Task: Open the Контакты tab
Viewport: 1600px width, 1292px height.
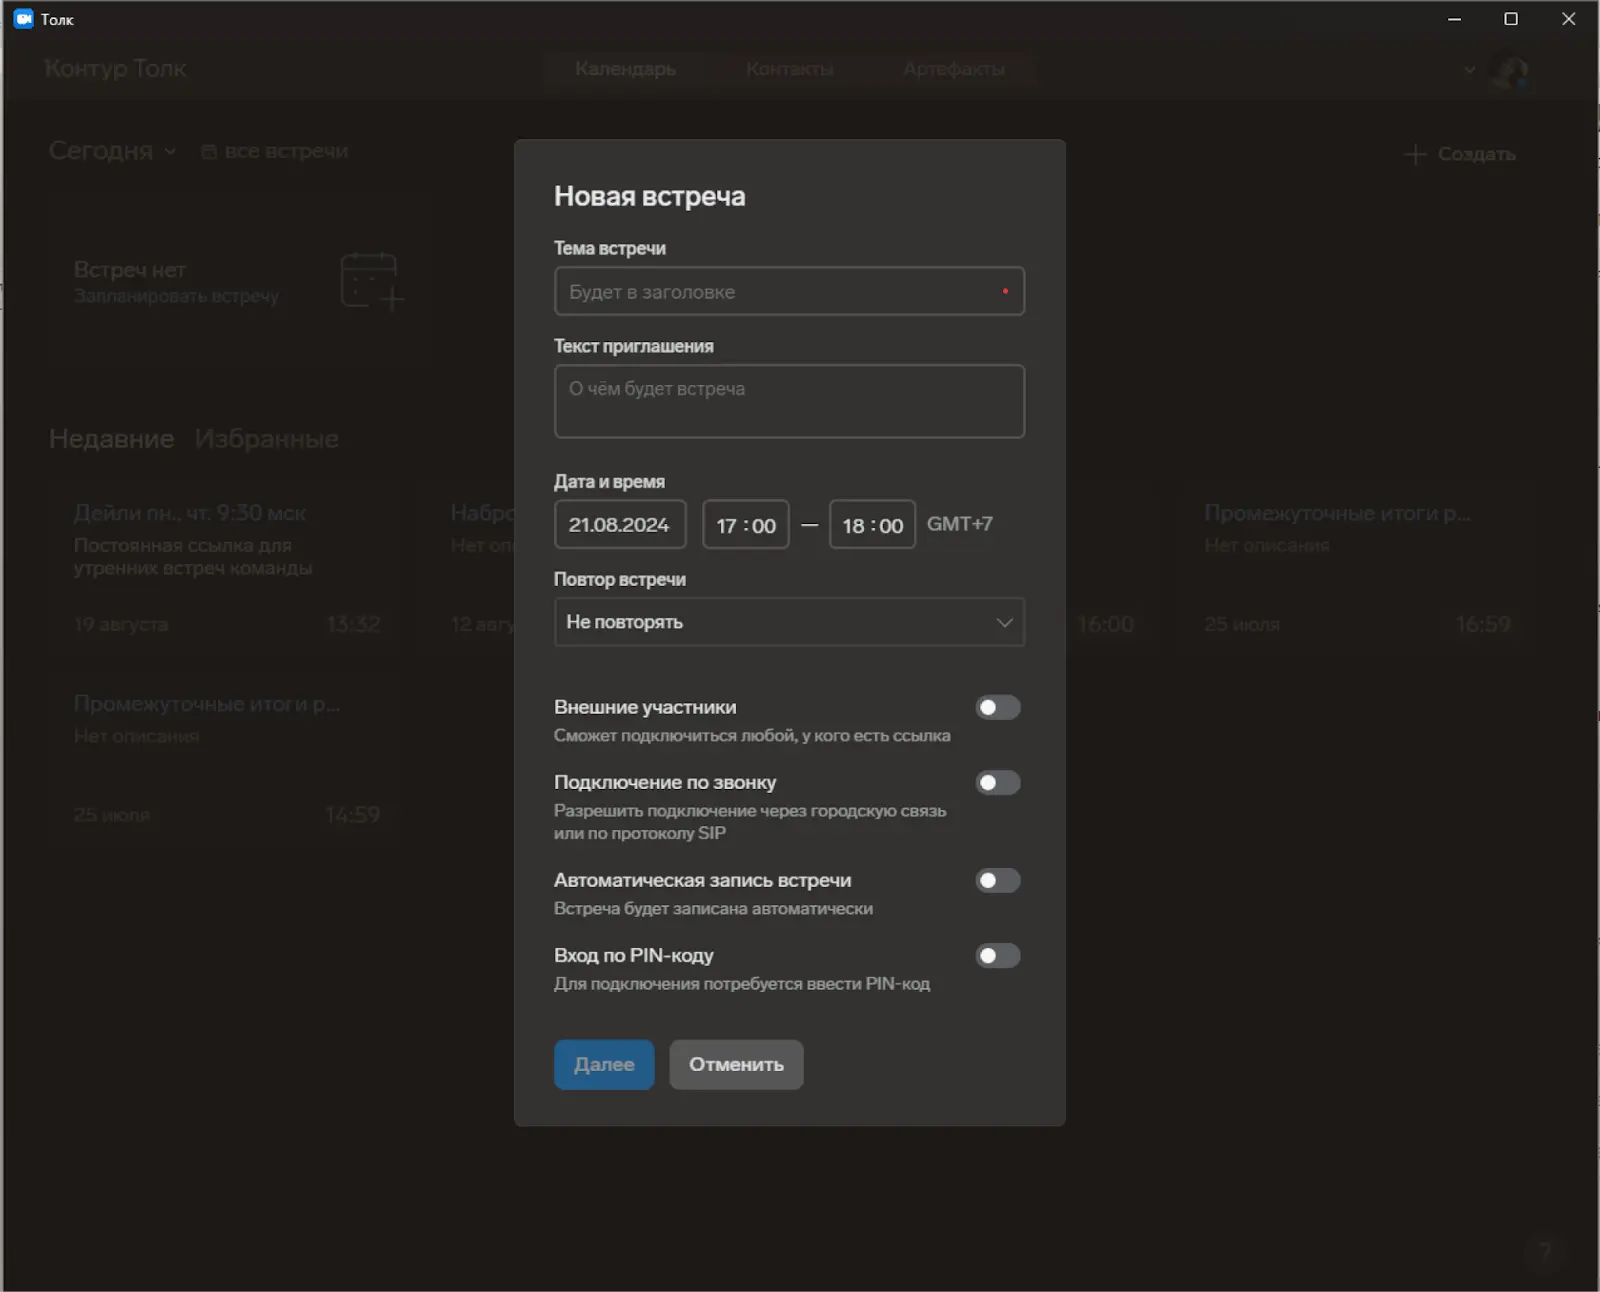Action: coord(789,69)
